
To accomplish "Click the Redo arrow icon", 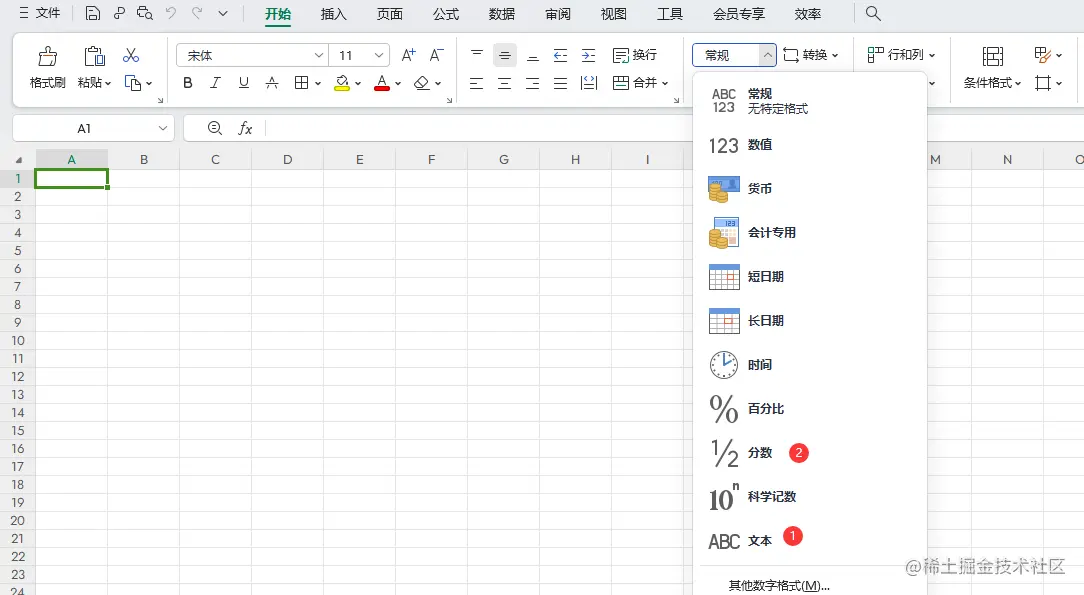I will coord(197,13).
